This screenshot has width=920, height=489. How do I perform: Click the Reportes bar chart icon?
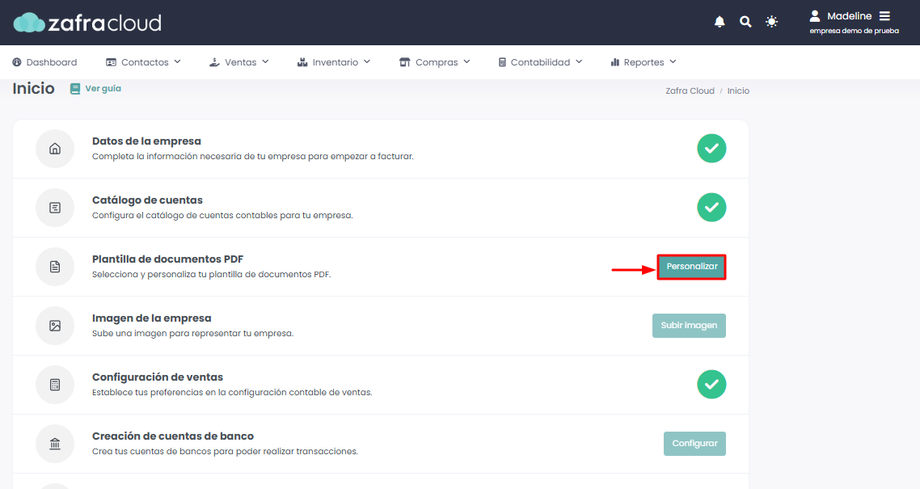[615, 62]
